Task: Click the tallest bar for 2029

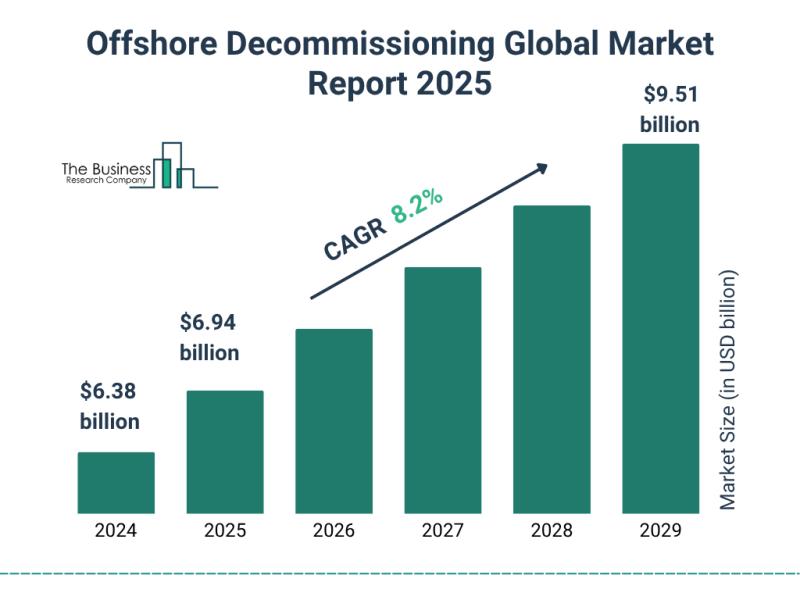Action: (x=660, y=328)
